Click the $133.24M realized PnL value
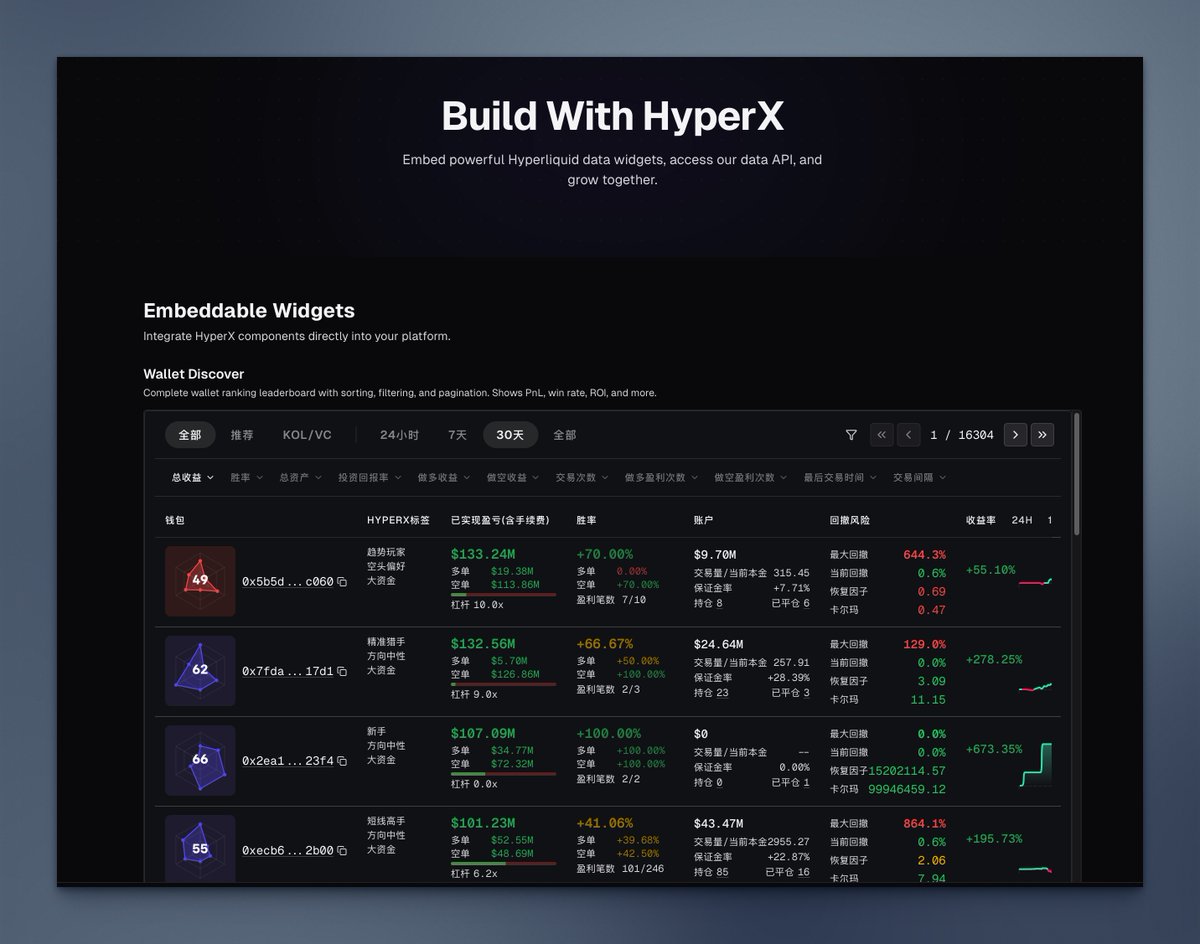This screenshot has height=944, width=1200. (483, 554)
